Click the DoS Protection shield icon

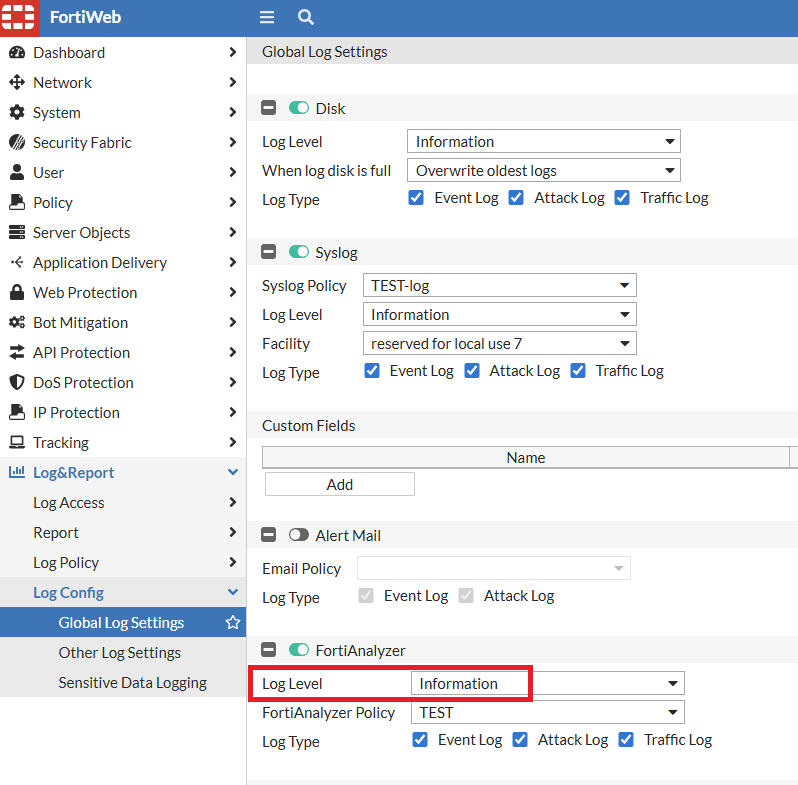pos(16,382)
